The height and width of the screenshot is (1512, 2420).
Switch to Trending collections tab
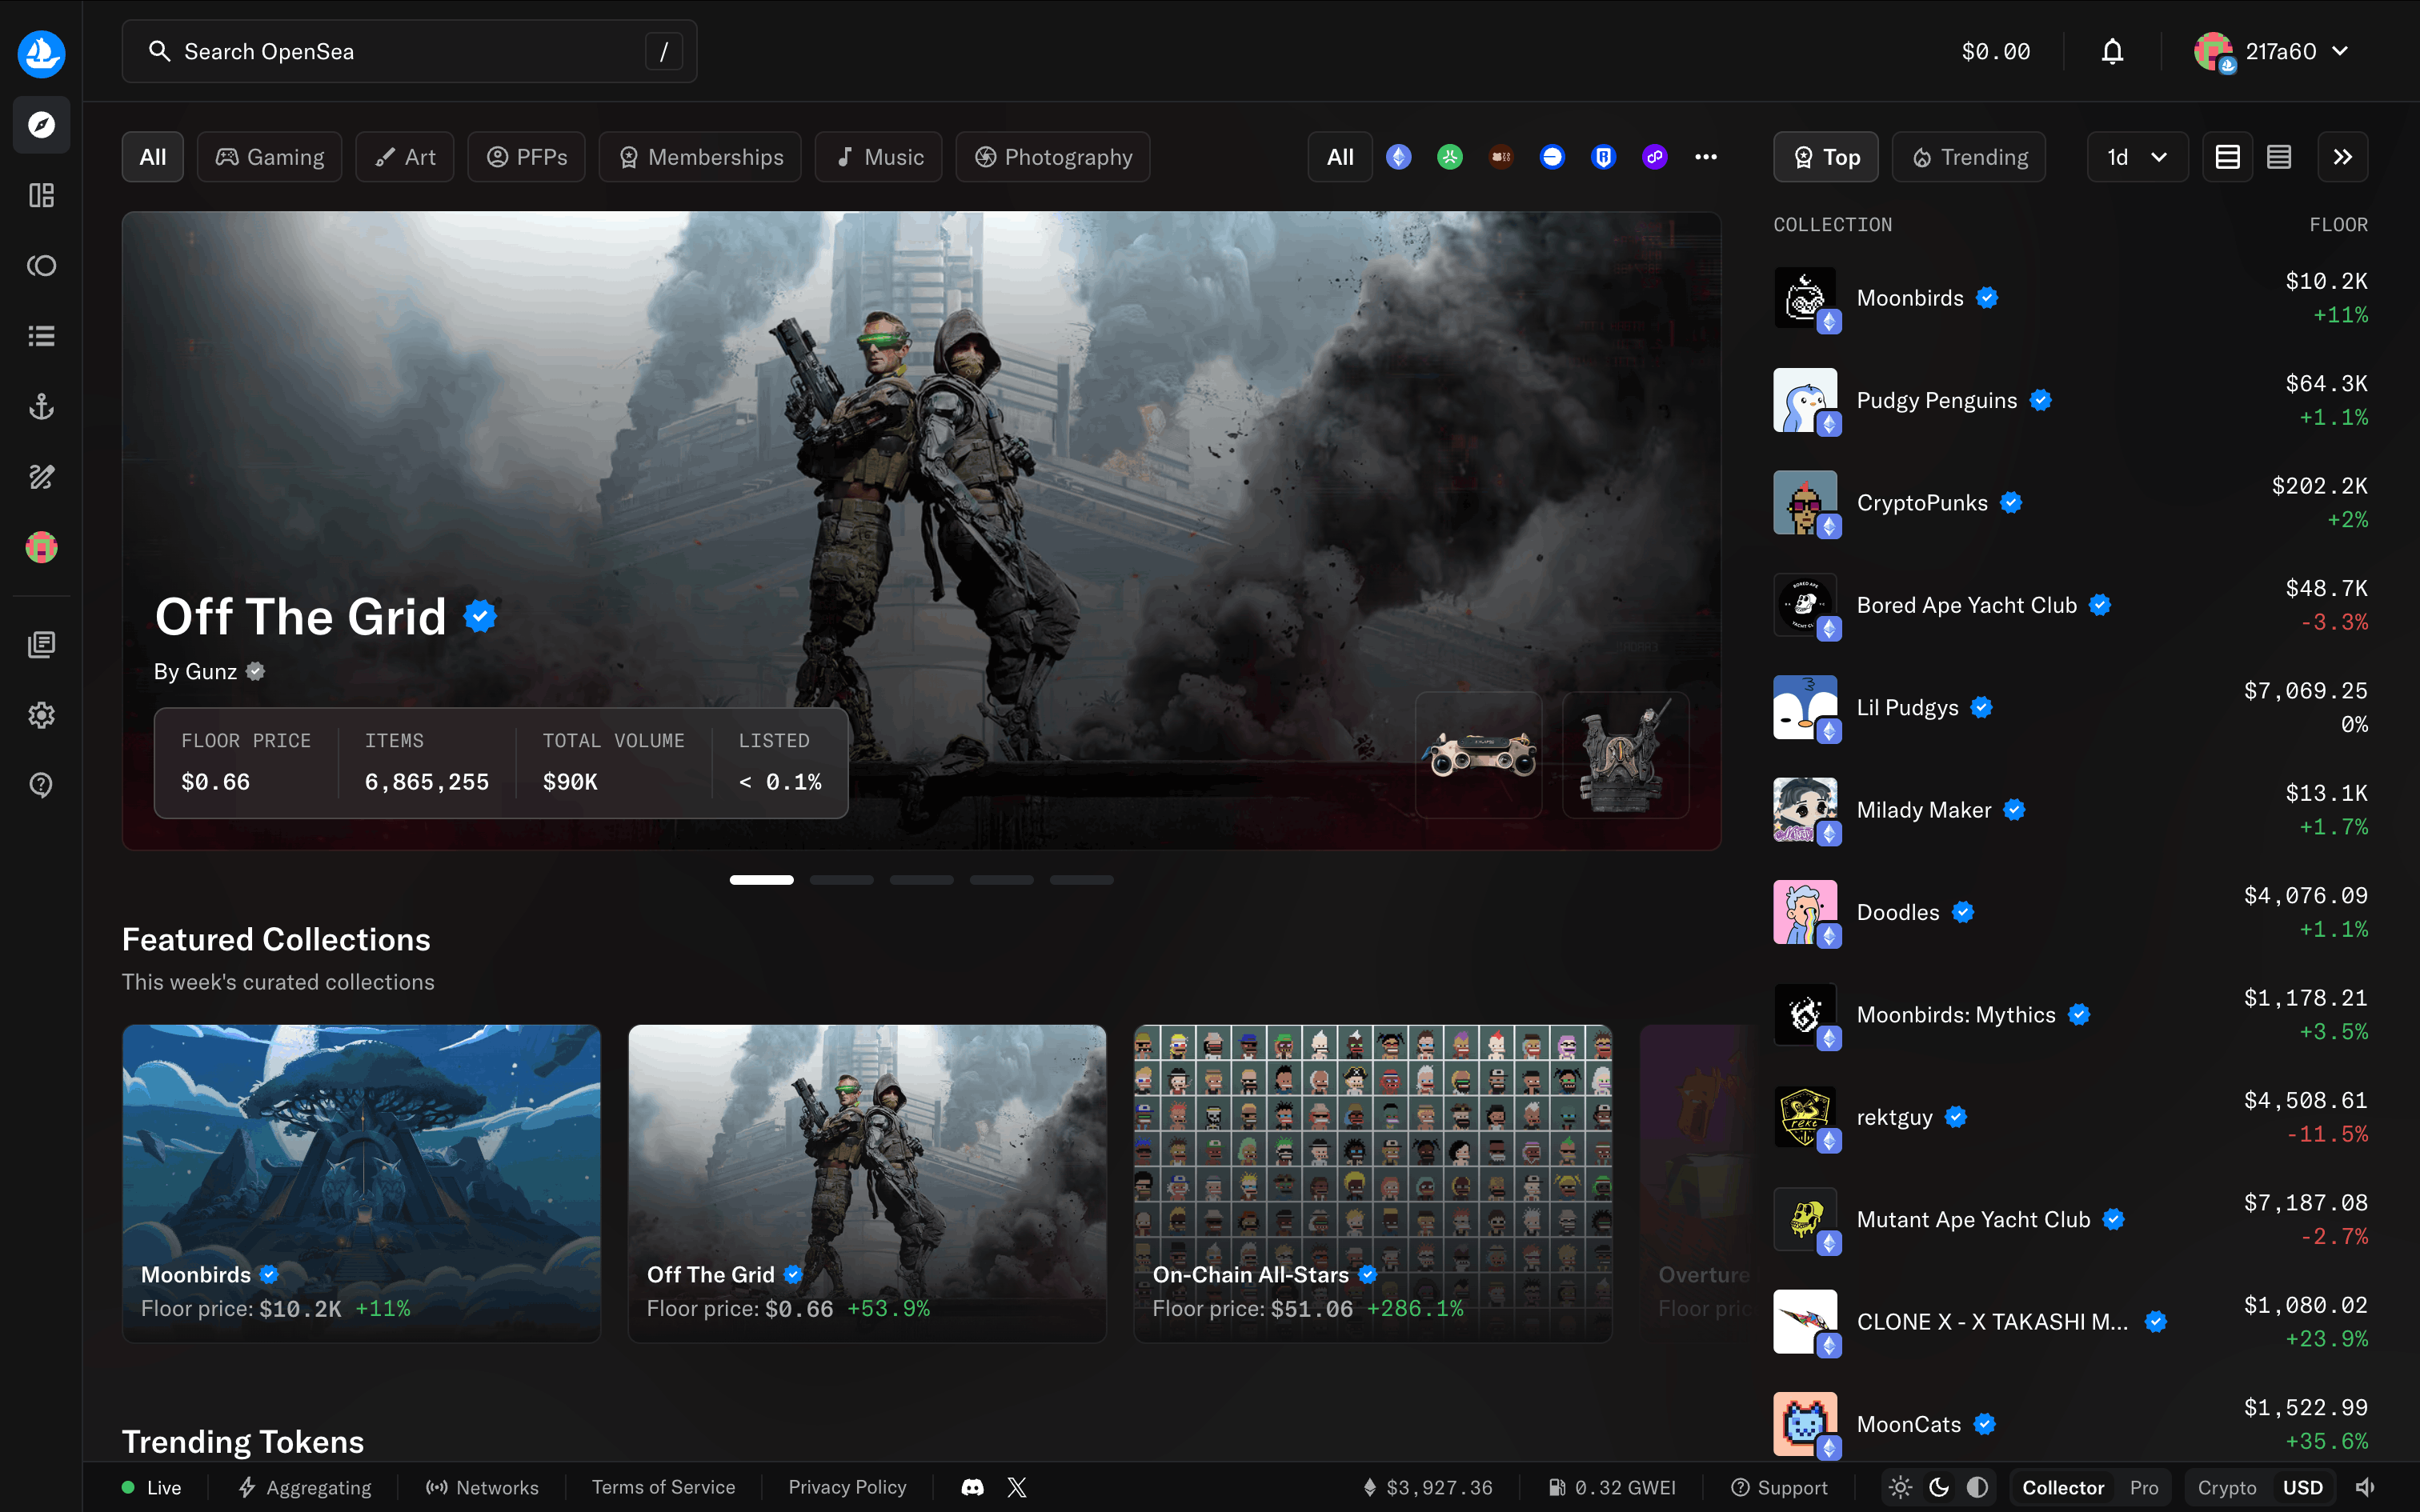pyautogui.click(x=1969, y=157)
